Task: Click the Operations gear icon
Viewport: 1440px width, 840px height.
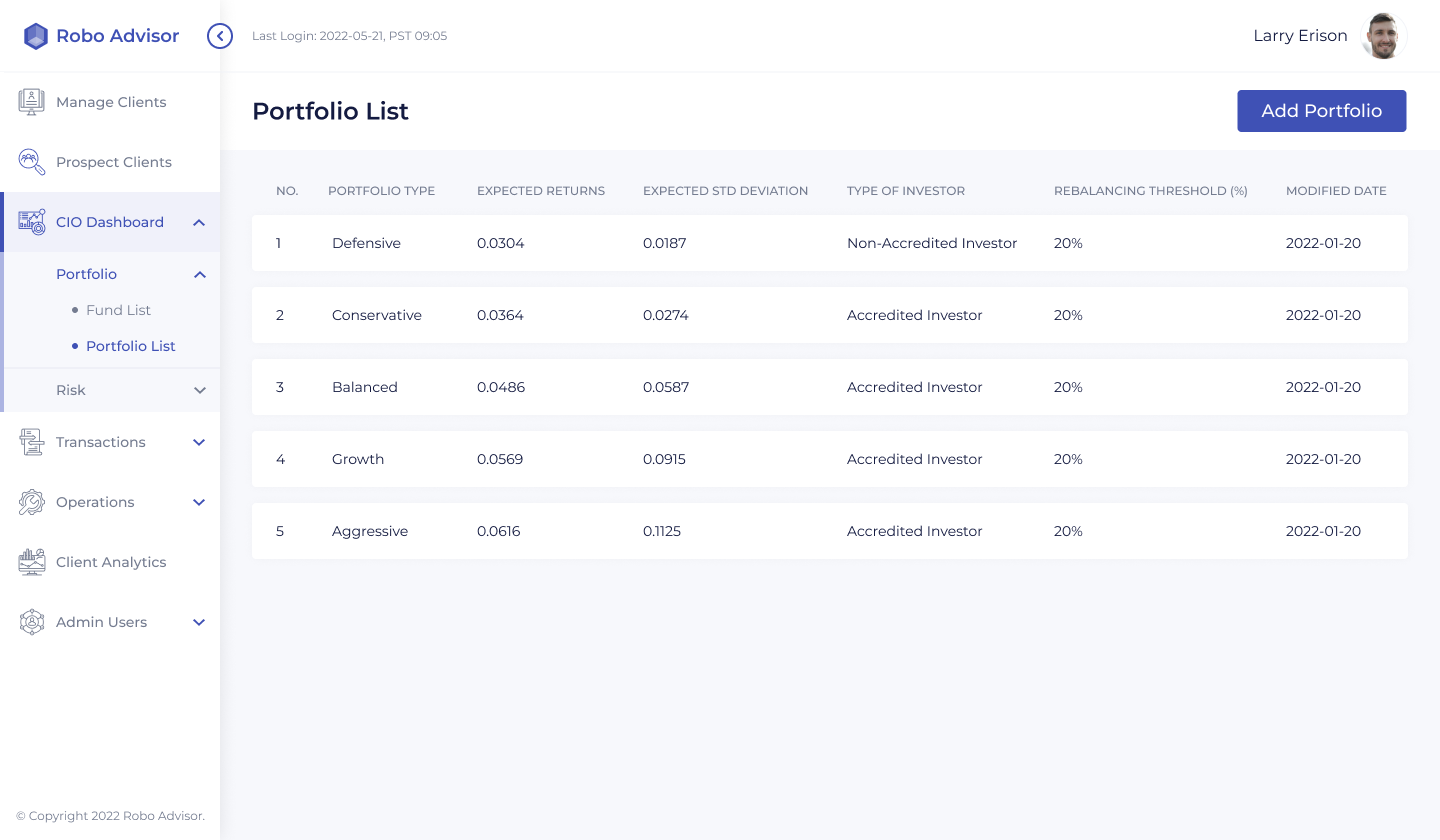Action: 32,502
